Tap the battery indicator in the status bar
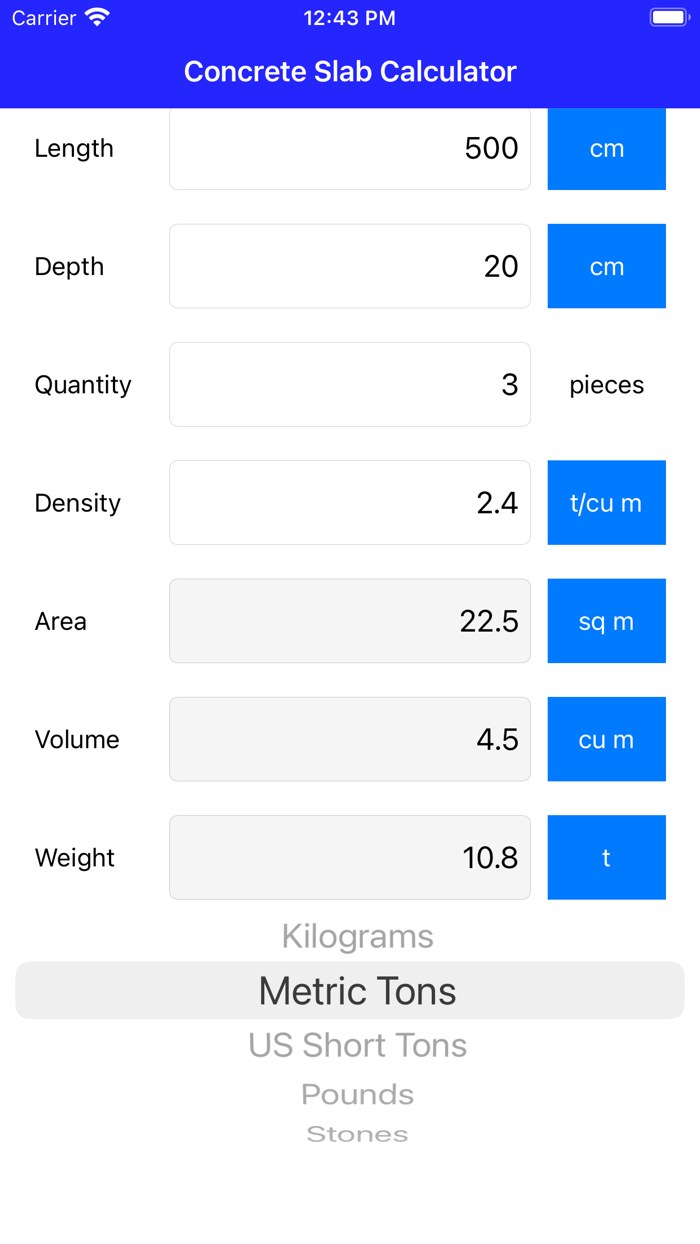 [x=668, y=16]
